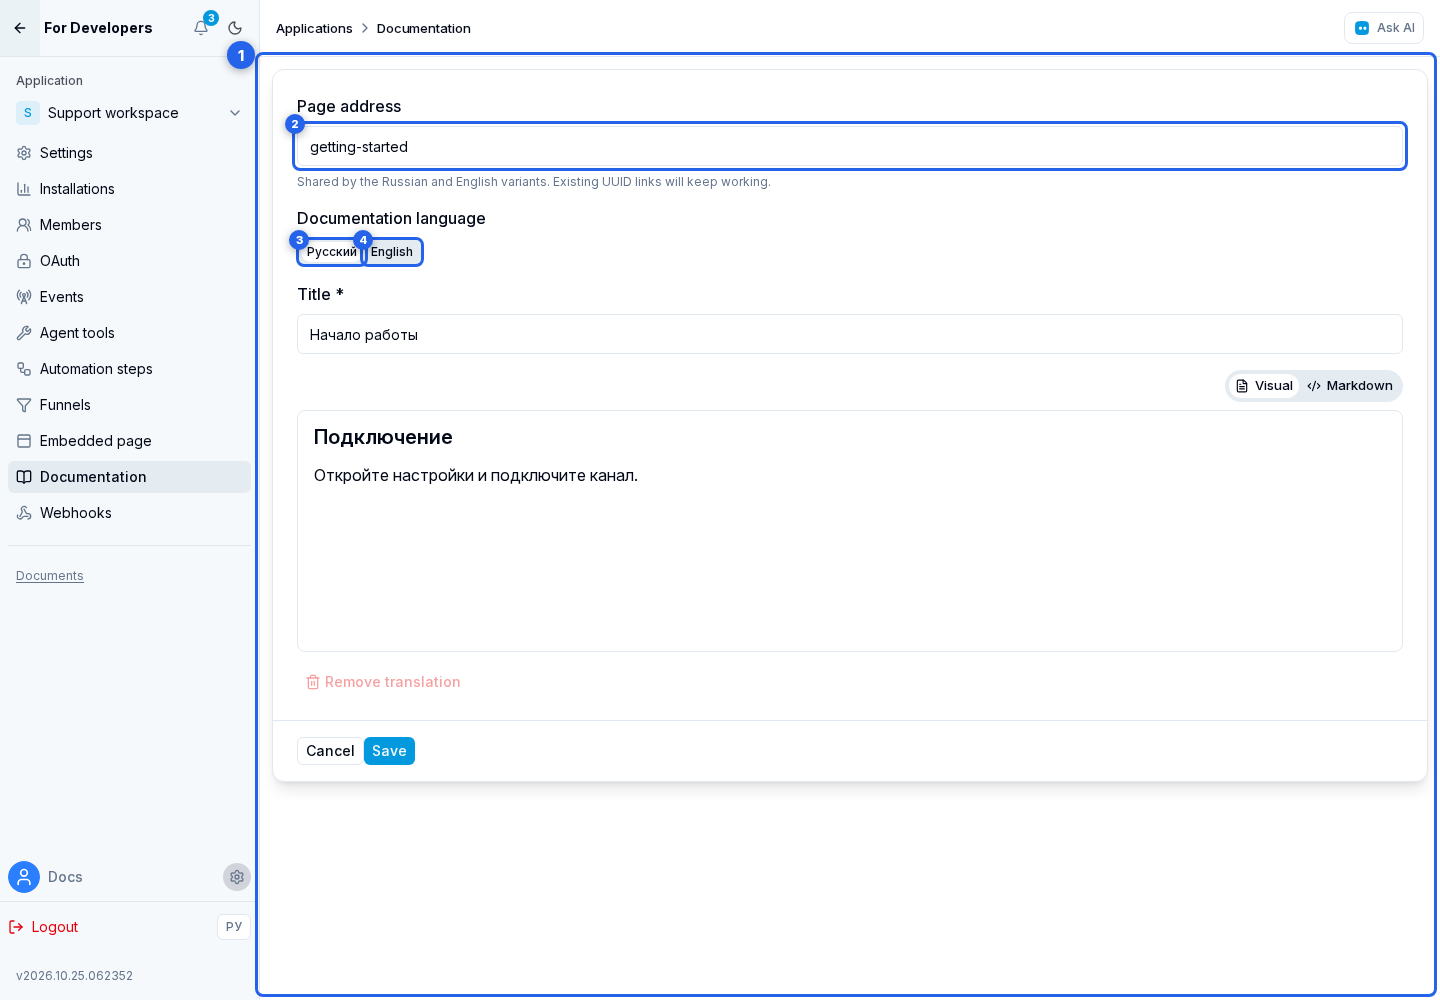Image resolution: width=1440 pixels, height=1000 pixels.
Task: Toggle dark mode with the moon icon
Action: 235,28
